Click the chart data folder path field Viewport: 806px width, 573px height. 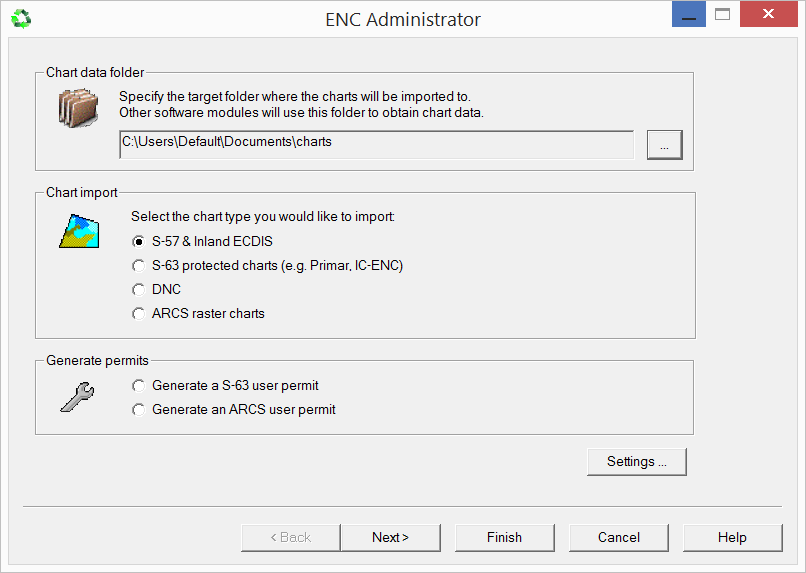[376, 143]
